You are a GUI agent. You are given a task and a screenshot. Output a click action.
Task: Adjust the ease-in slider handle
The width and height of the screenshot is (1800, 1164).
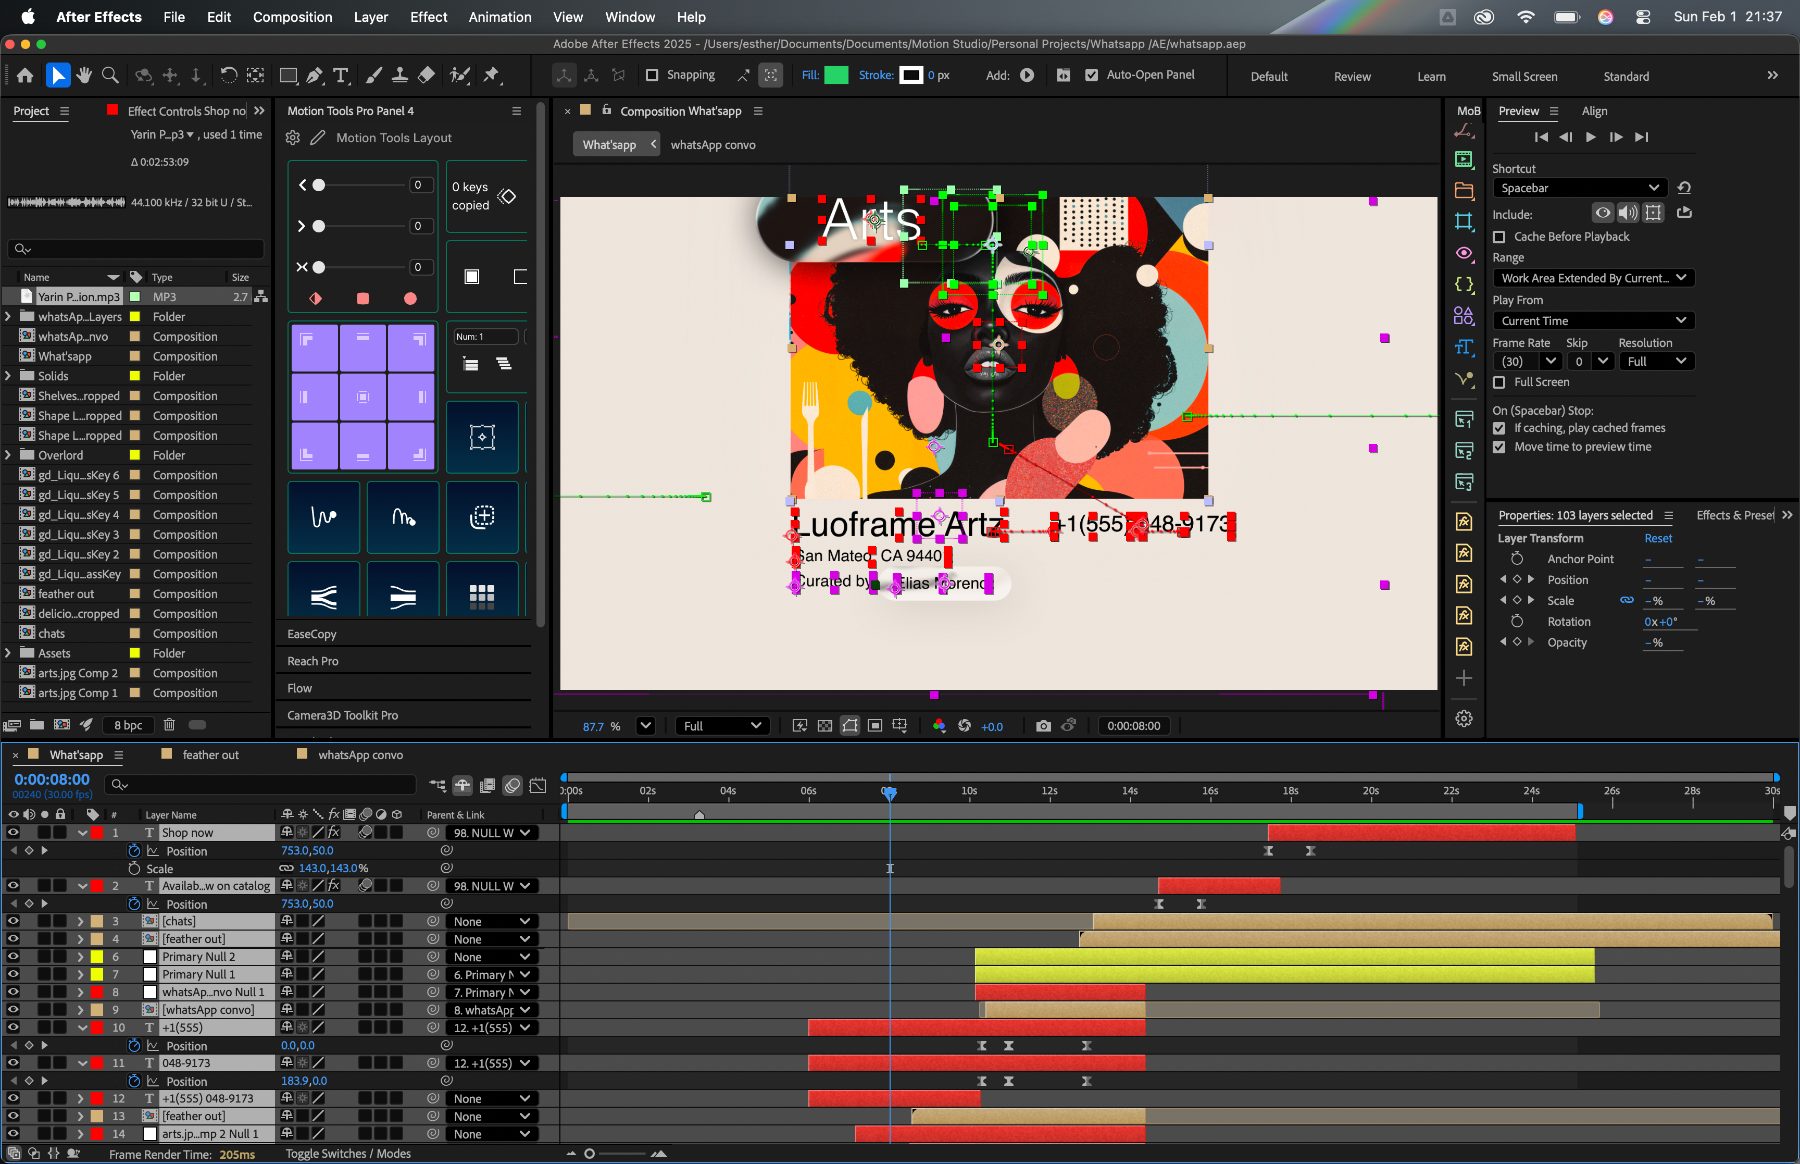[319, 185]
